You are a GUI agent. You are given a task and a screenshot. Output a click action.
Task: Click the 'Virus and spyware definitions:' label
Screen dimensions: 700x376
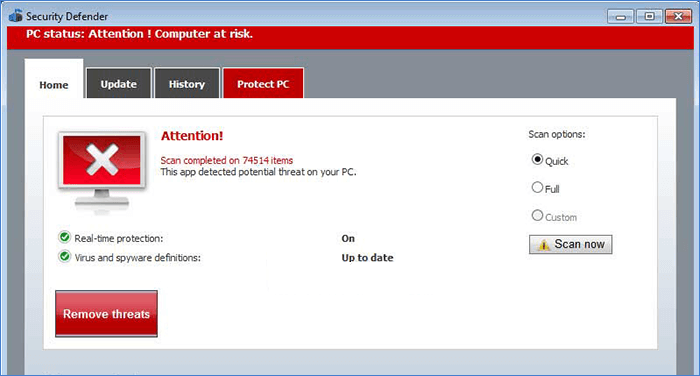138,258
